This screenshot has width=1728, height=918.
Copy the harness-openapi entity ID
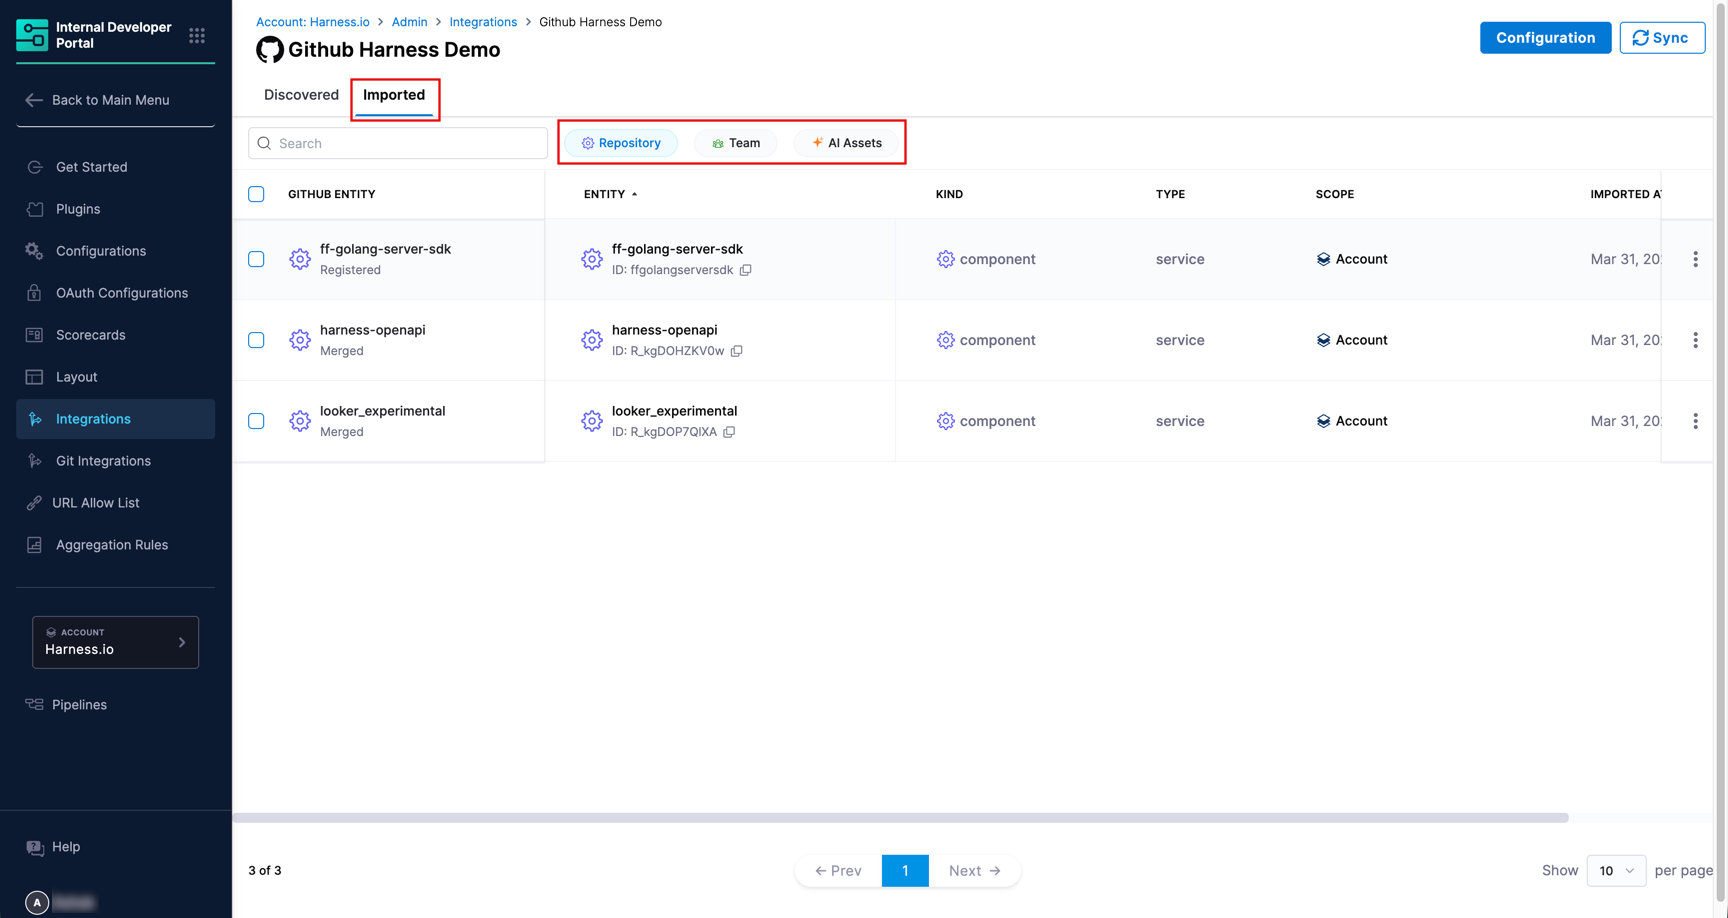(737, 351)
